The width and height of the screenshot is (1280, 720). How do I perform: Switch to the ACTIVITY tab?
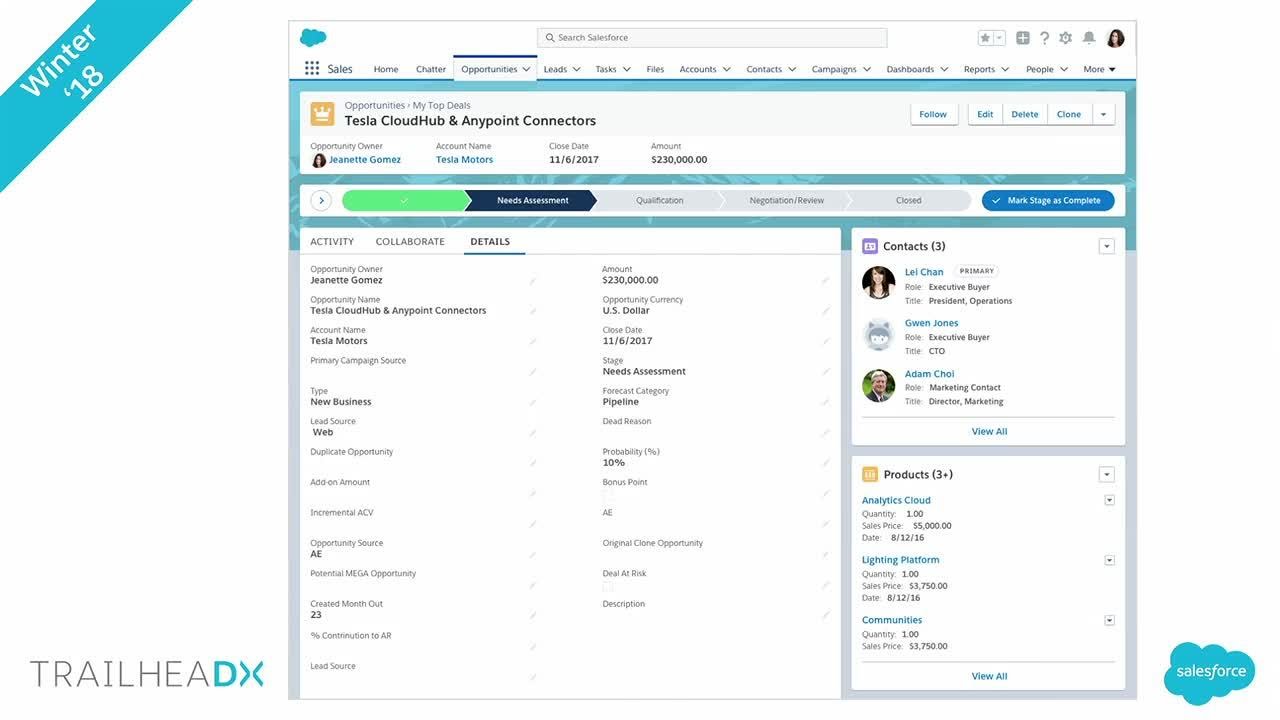[332, 241]
